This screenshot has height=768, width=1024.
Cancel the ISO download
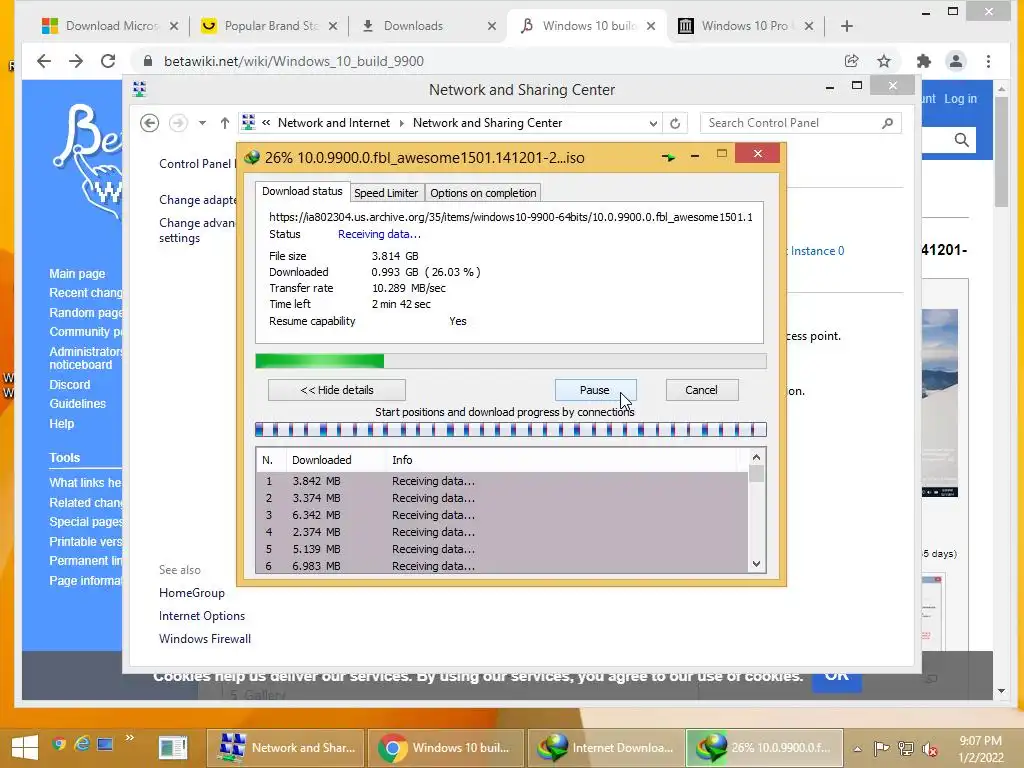tap(701, 390)
